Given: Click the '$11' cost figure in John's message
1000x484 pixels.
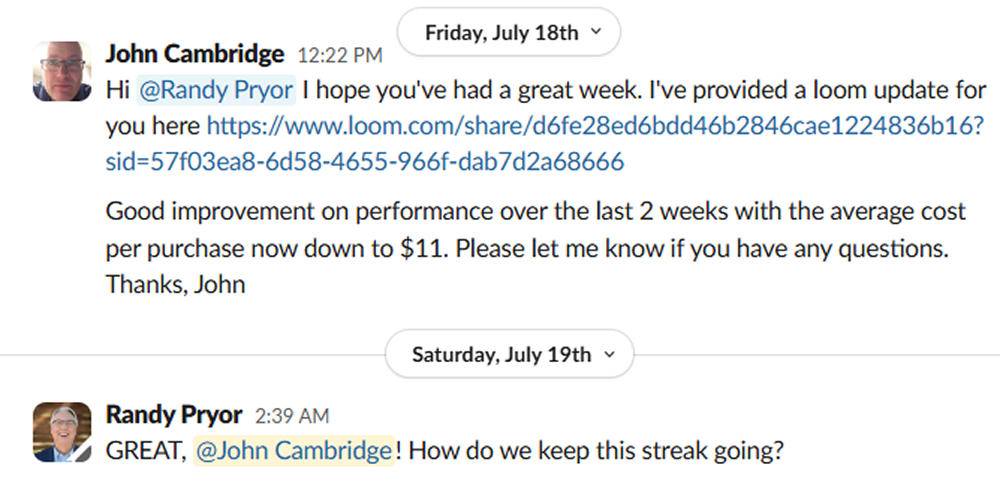Looking at the screenshot, I should (x=422, y=247).
